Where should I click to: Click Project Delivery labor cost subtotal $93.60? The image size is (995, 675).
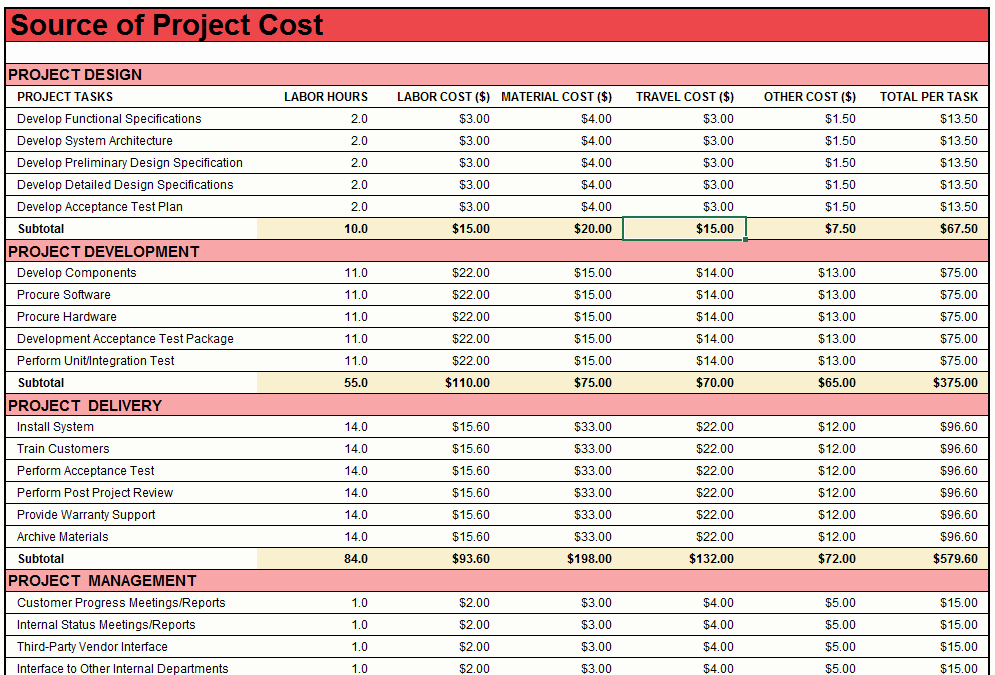click(x=470, y=559)
